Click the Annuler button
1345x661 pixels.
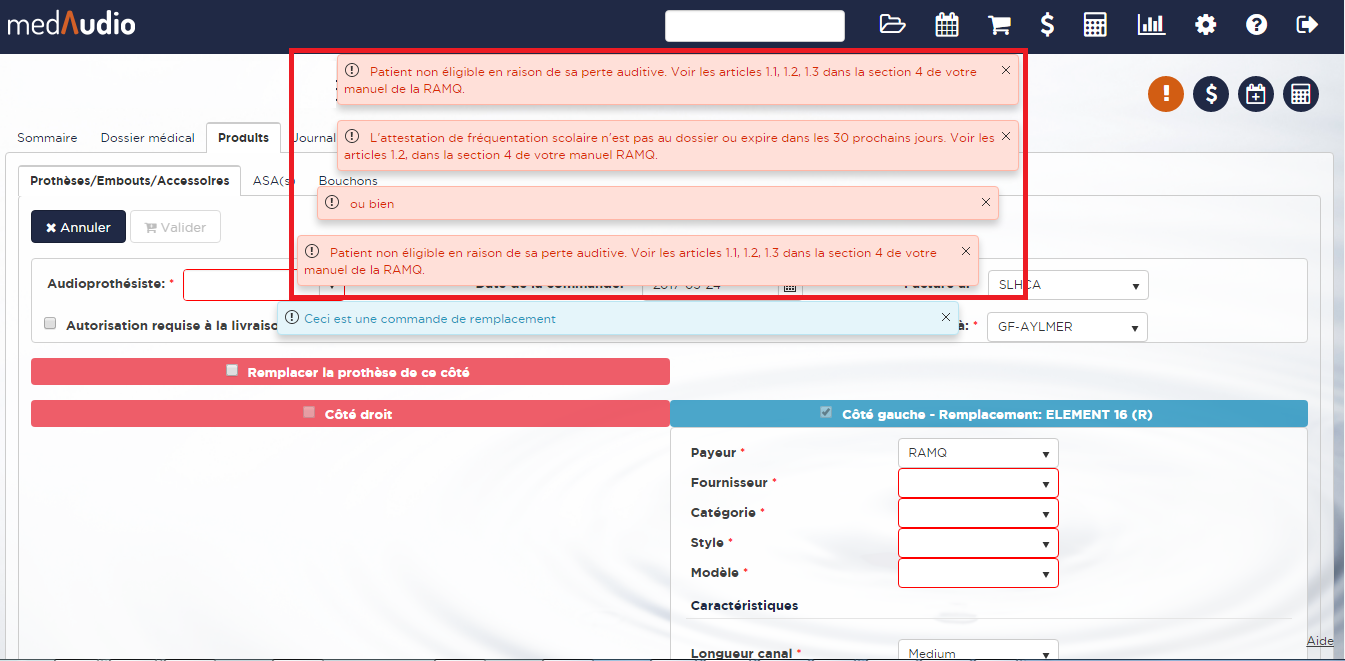pos(78,227)
